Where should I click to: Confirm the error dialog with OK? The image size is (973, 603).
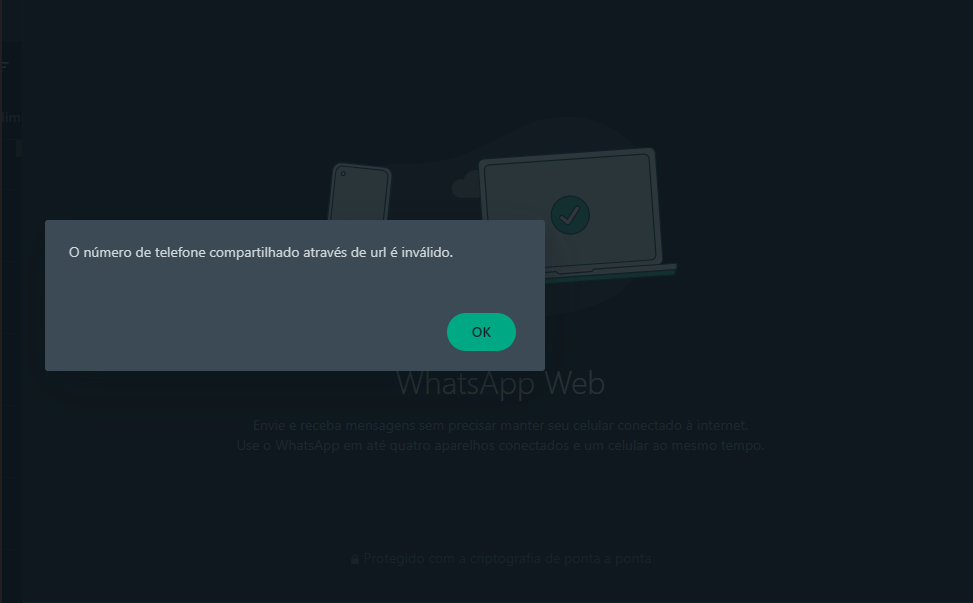481,332
